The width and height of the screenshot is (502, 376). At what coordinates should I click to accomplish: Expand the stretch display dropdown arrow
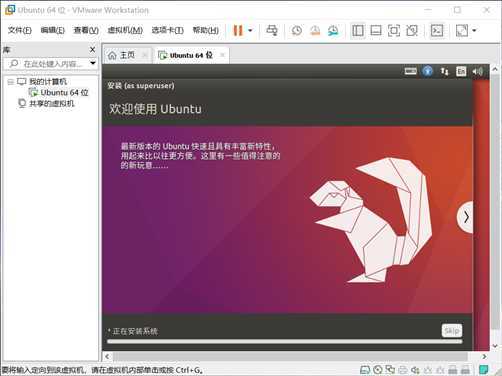pyautogui.click(x=474, y=31)
